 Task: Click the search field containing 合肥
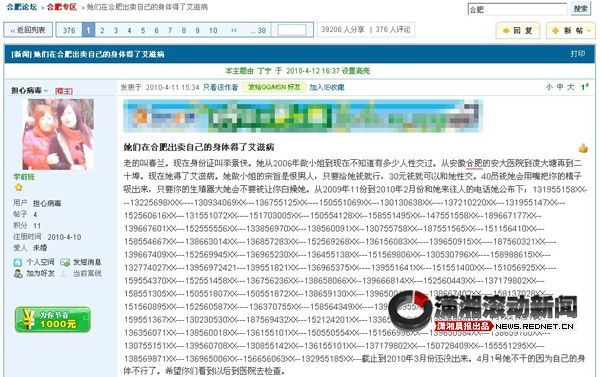pos(517,9)
